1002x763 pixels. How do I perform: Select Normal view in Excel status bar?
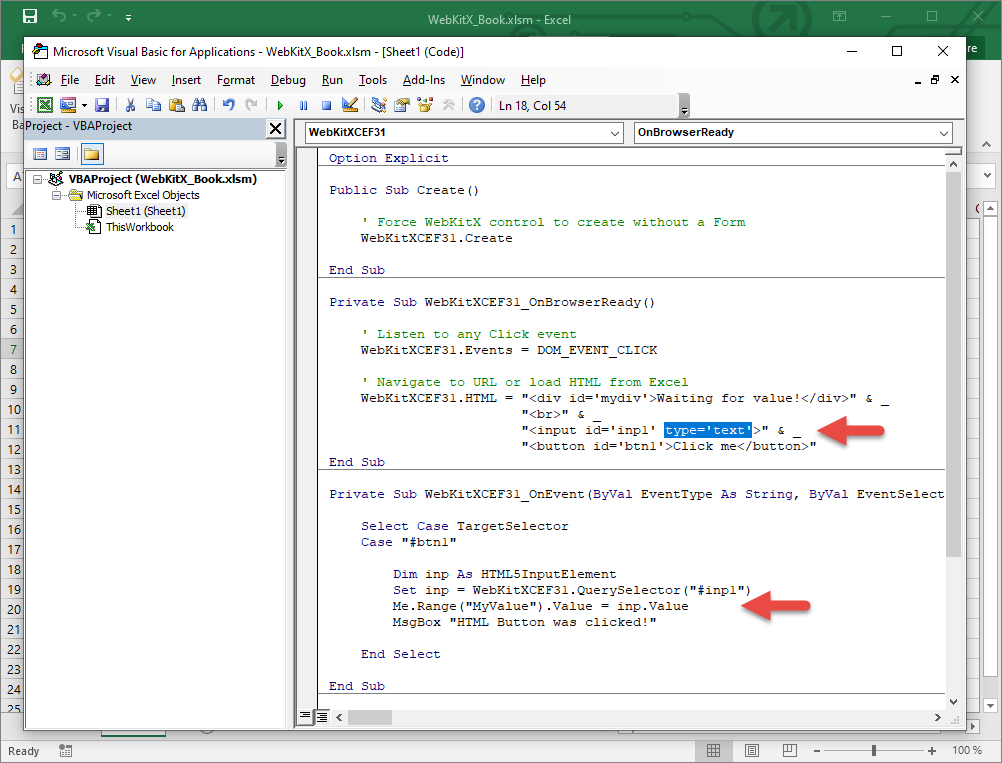point(714,750)
